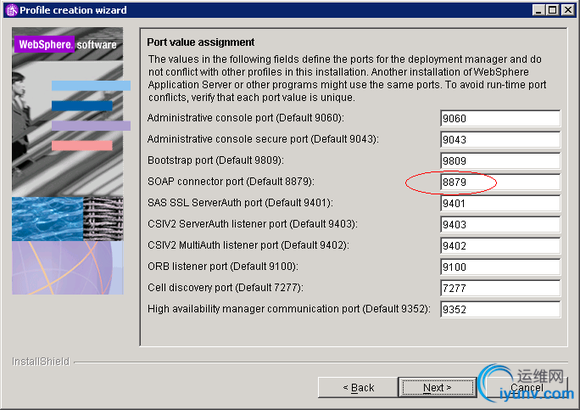This screenshot has width=580, height=410.
Task: Focus the CSIV2 ServerAuth listener port field 9403
Action: point(500,225)
